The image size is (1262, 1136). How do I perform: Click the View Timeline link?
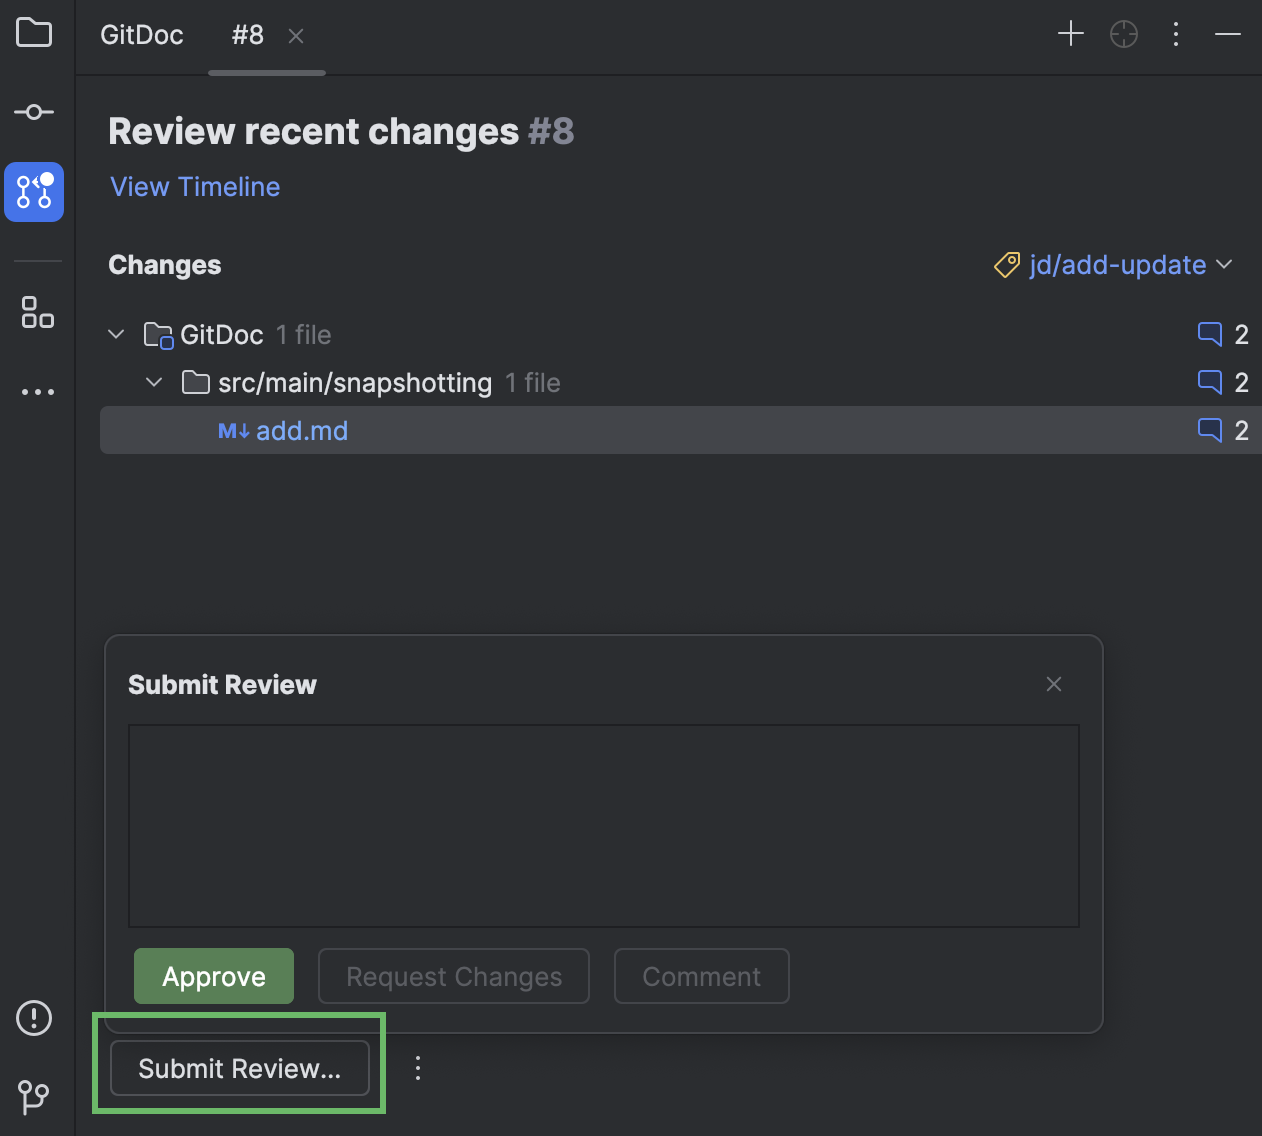coord(194,186)
